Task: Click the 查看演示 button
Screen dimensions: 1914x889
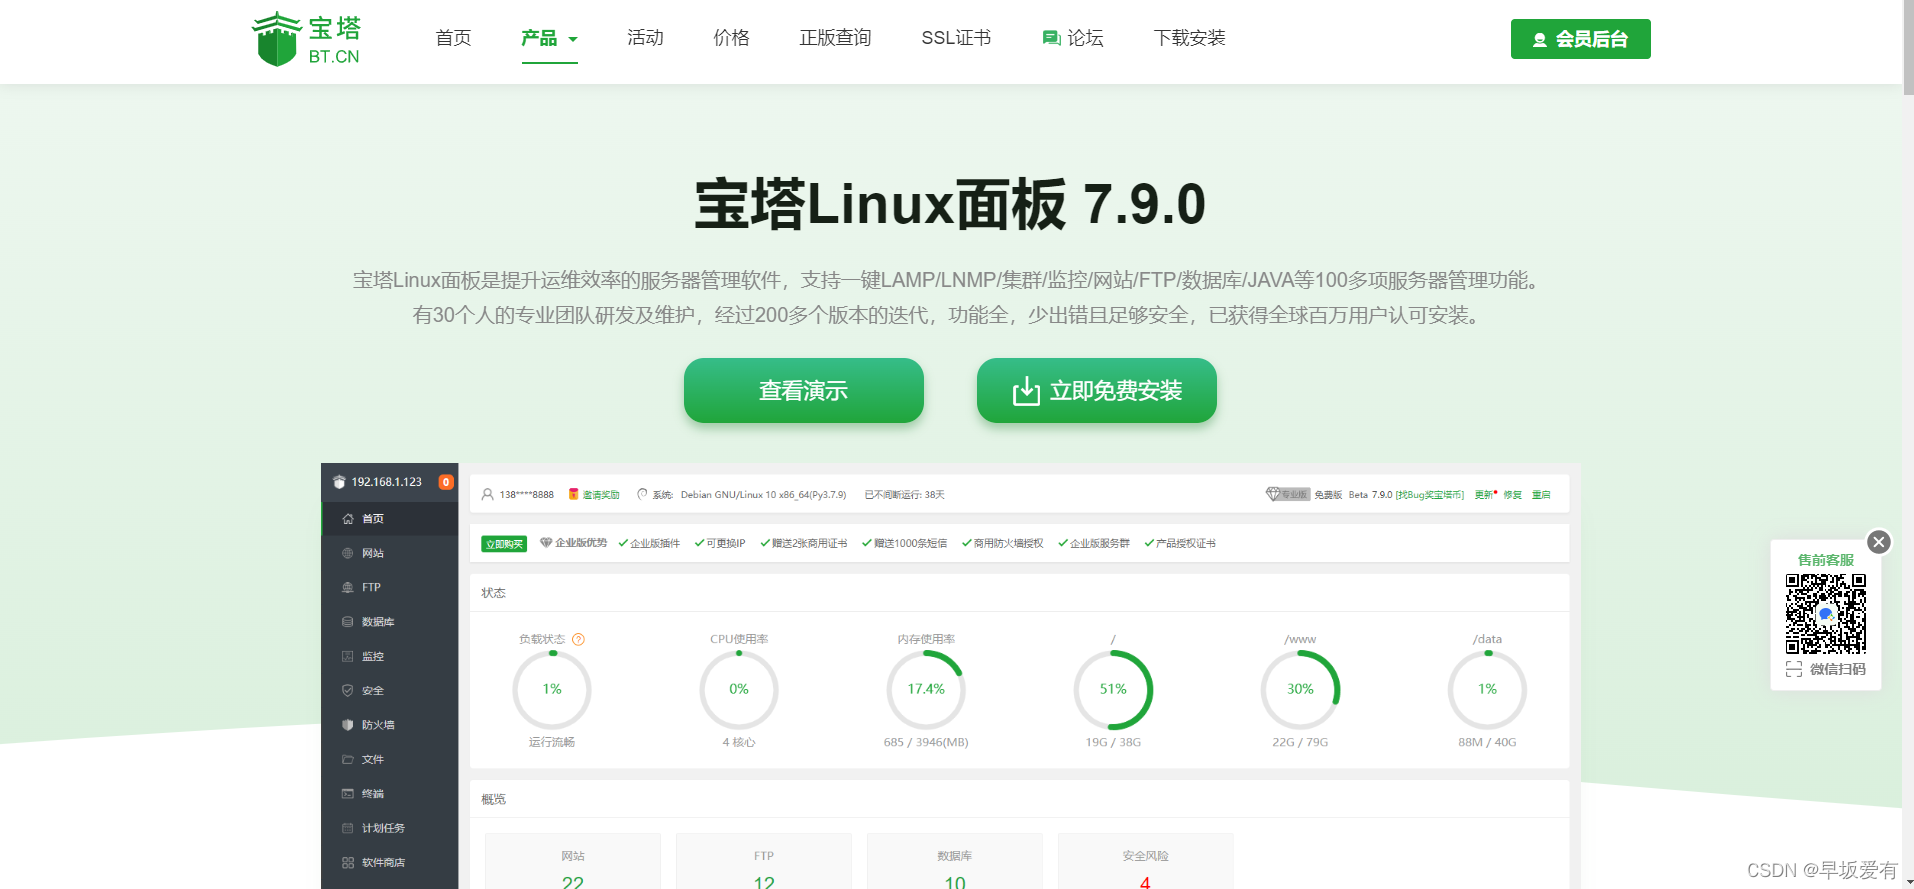Action: click(803, 390)
